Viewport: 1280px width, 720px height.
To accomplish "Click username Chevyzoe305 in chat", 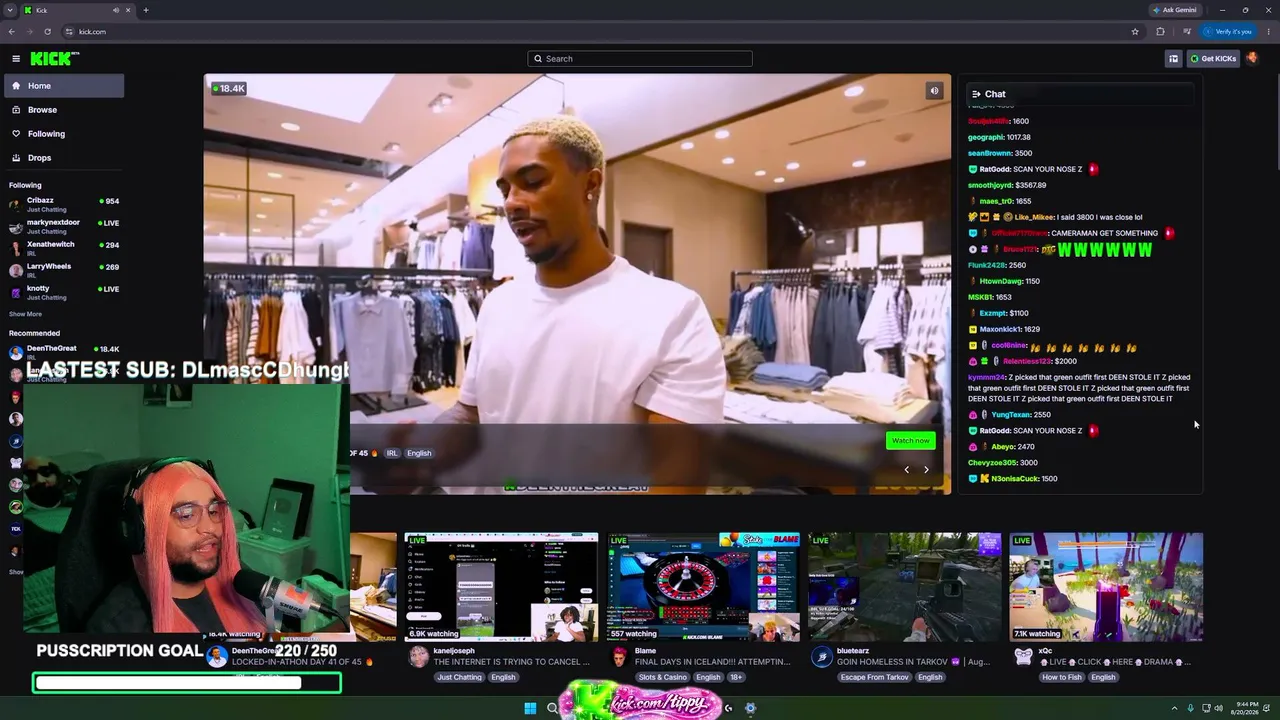I will click(x=991, y=463).
